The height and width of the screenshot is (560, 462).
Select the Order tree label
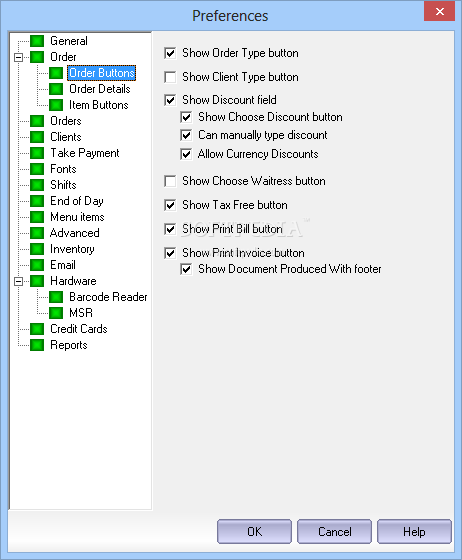click(x=63, y=57)
